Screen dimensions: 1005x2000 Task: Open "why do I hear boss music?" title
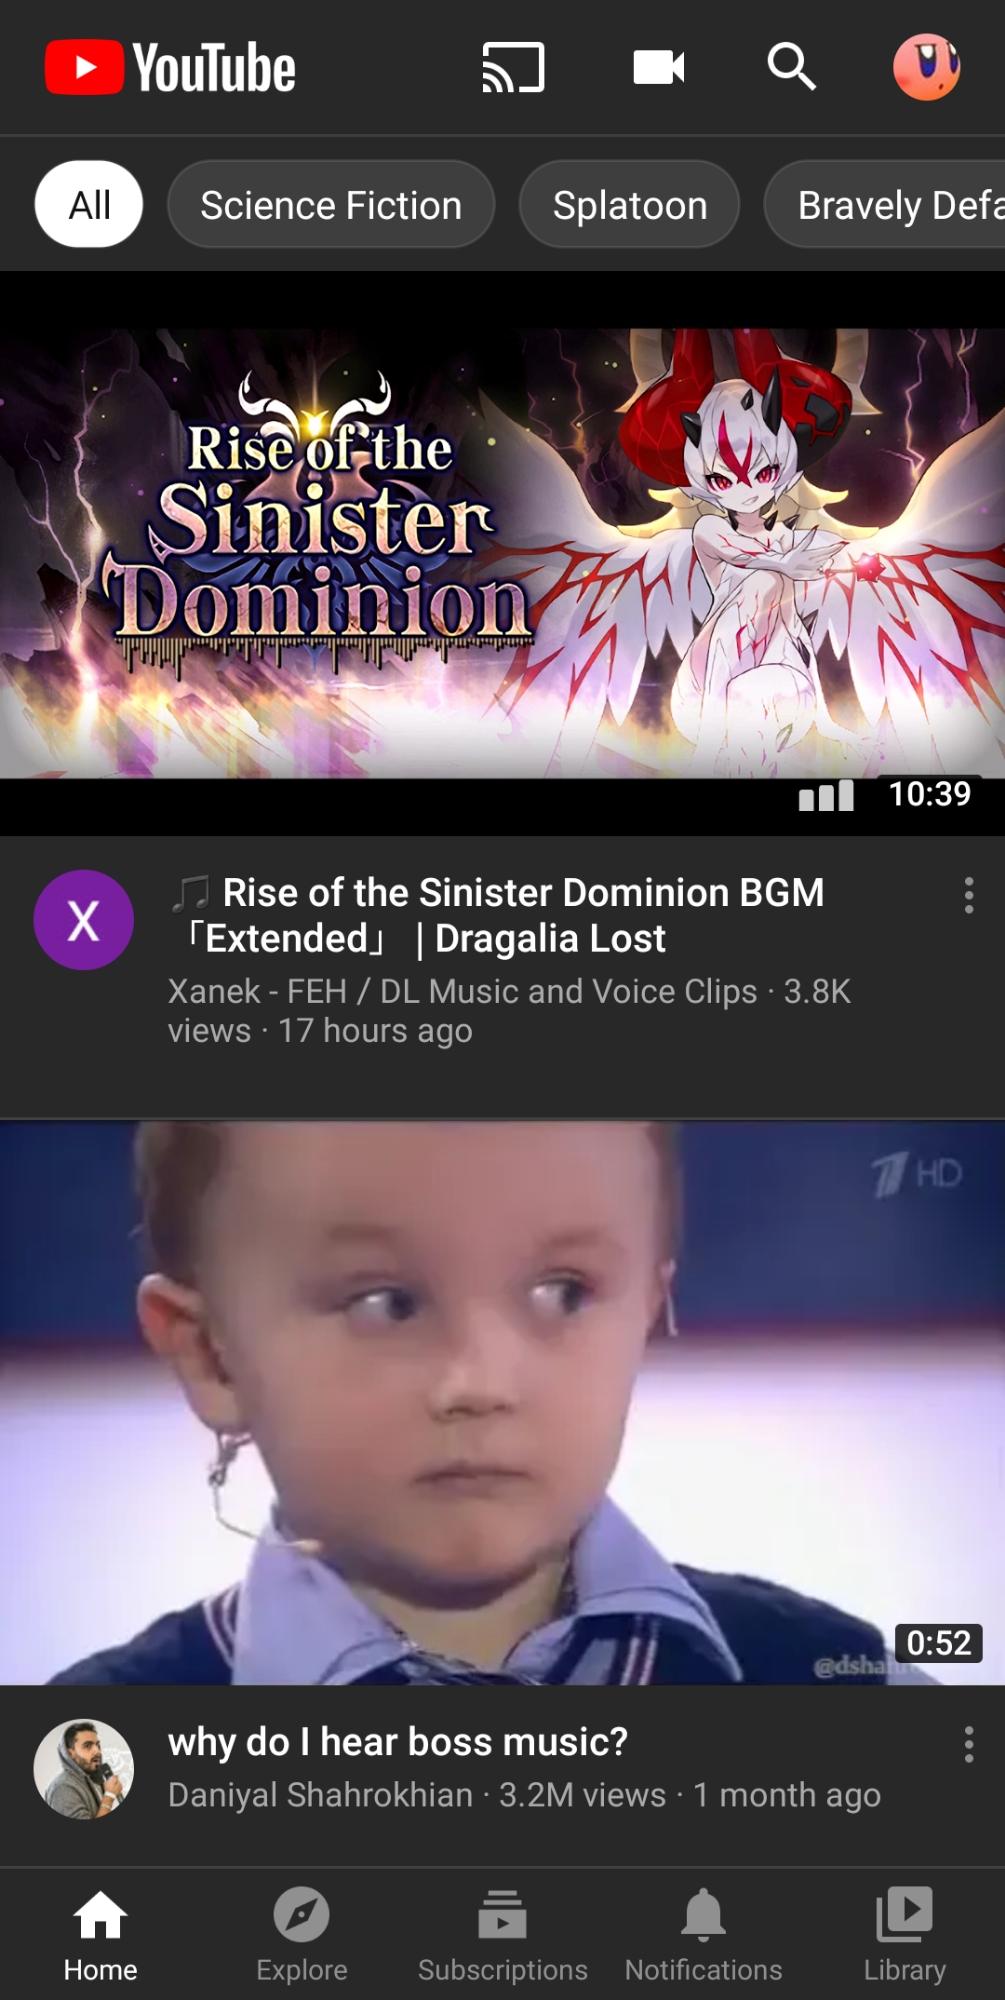point(398,1742)
